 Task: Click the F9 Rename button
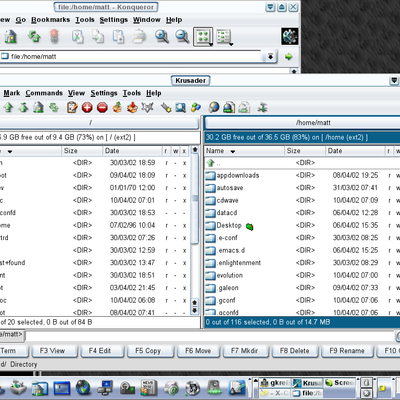[x=347, y=351]
